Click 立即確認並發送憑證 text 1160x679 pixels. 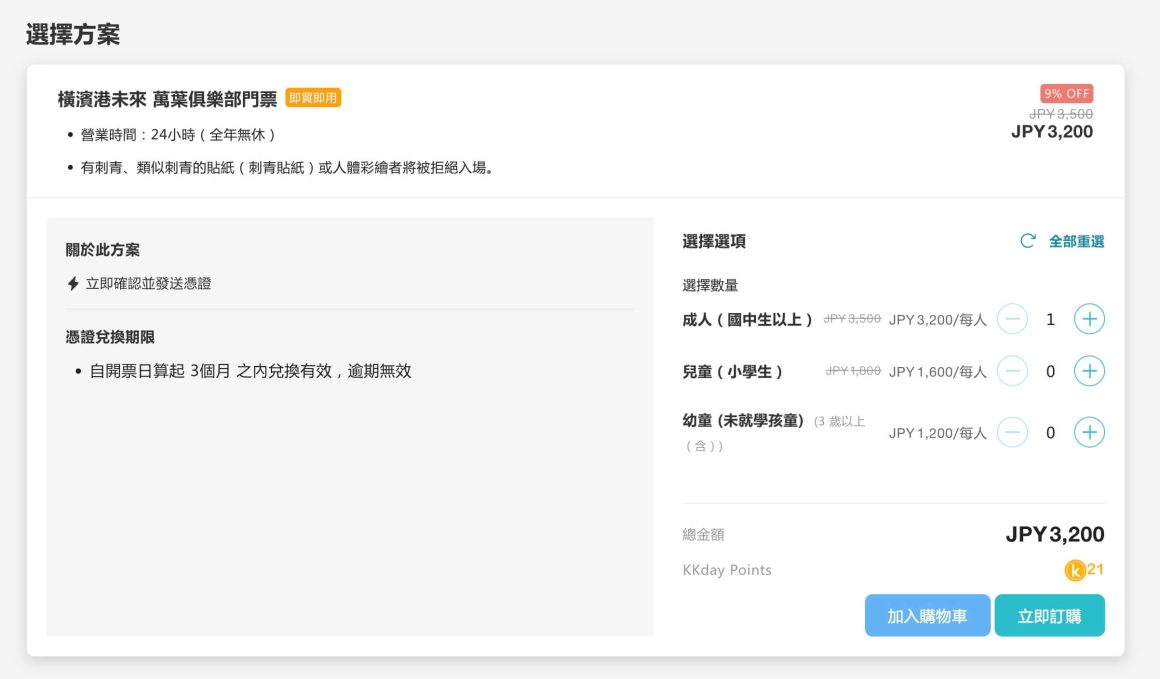148,283
